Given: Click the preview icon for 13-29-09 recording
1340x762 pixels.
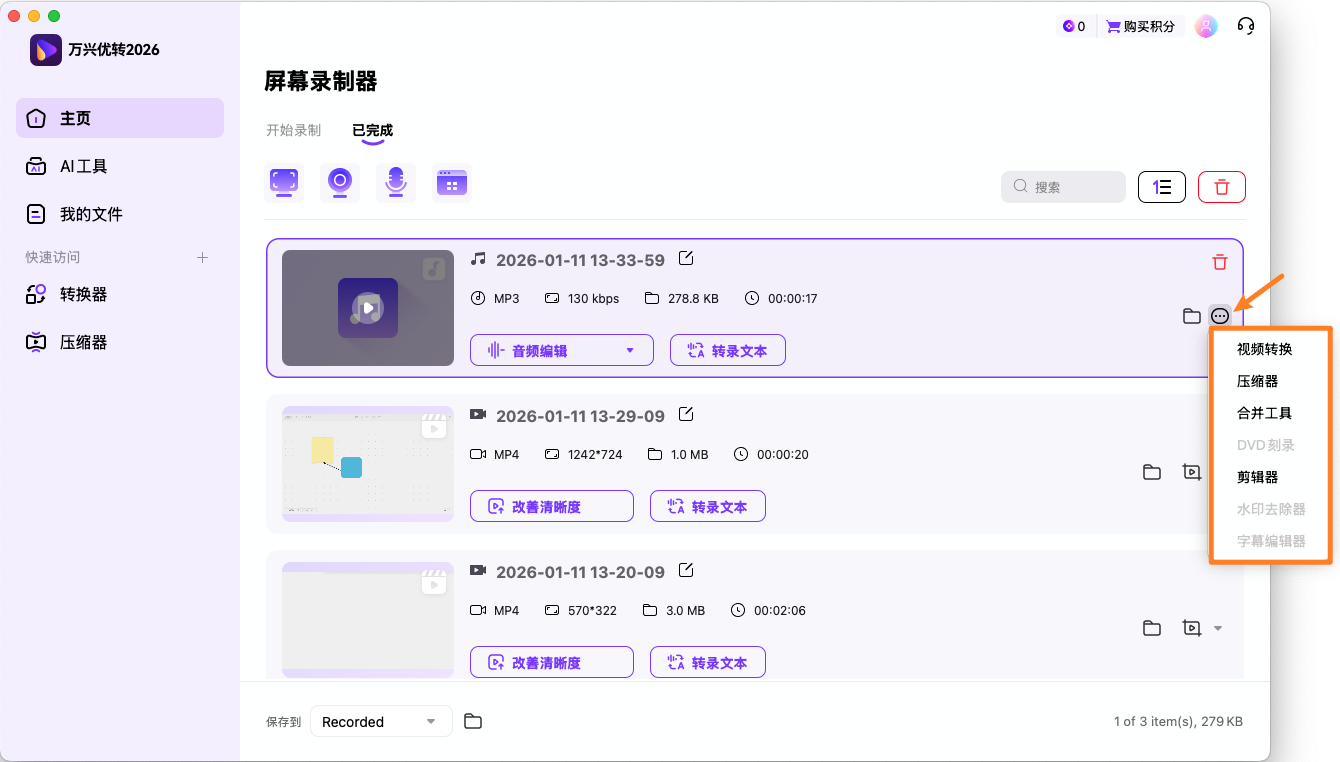Looking at the screenshot, I should coord(1192,472).
